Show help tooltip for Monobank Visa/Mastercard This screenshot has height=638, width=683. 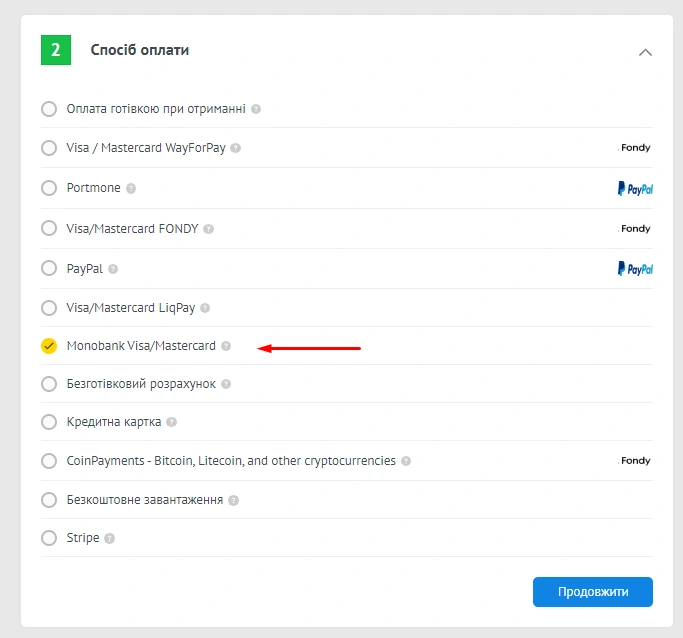click(226, 346)
